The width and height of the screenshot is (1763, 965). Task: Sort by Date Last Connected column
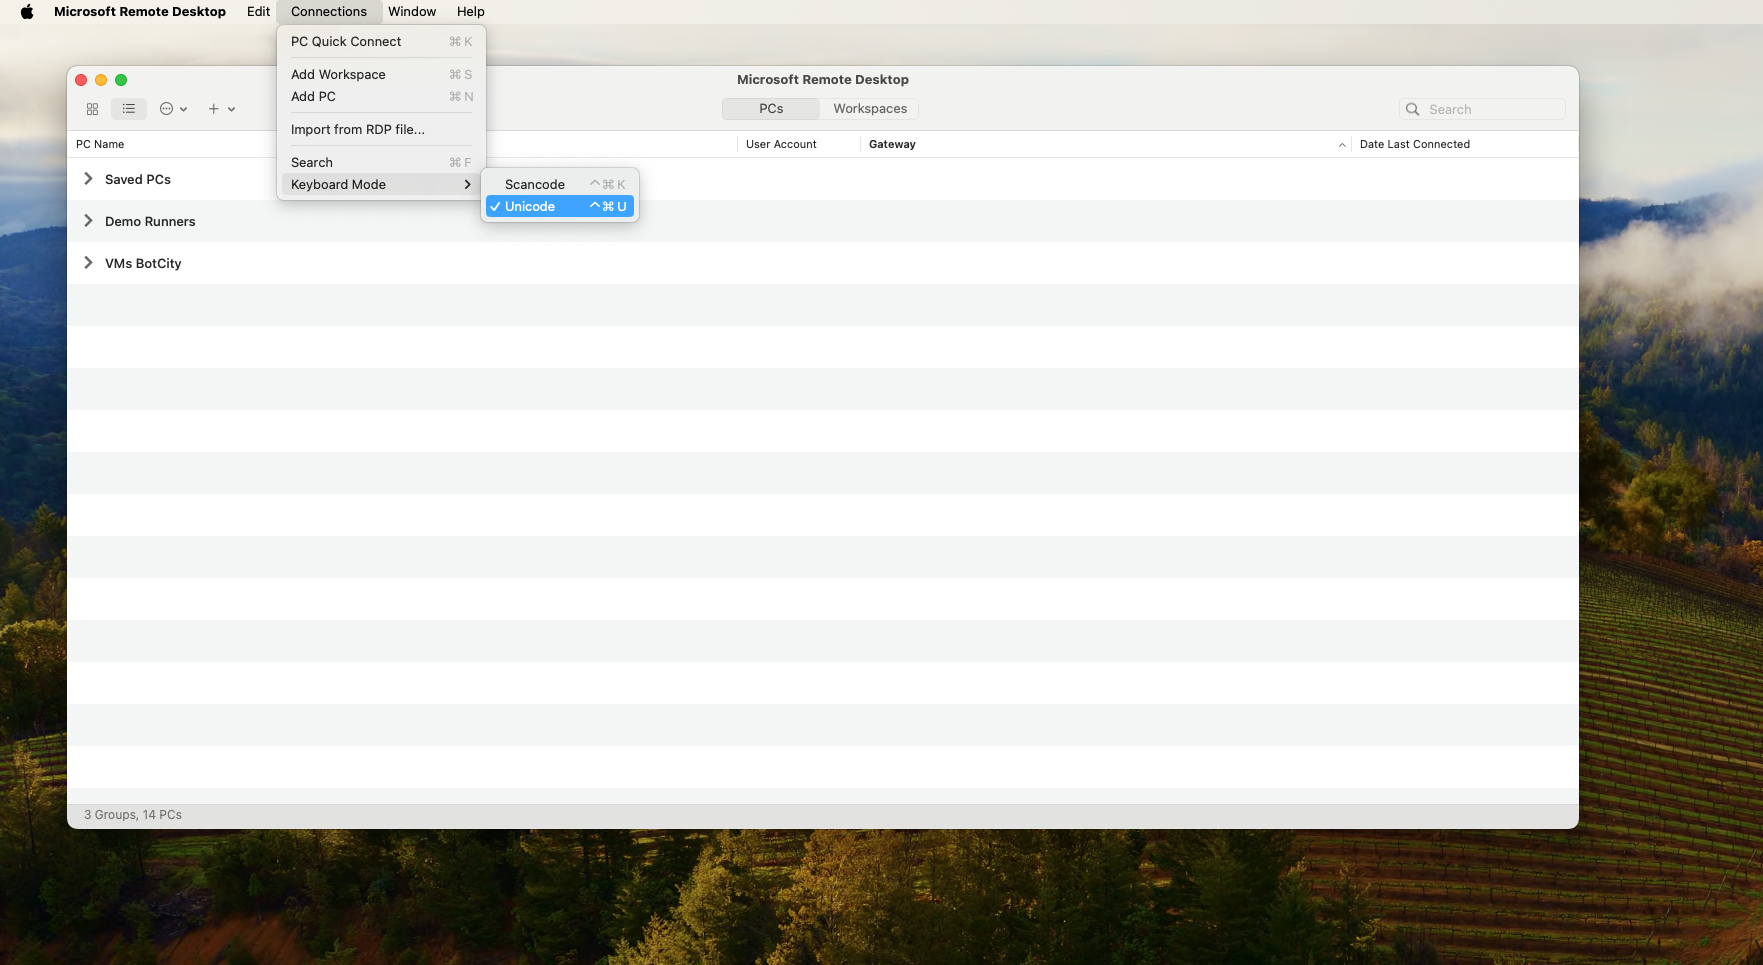tap(1415, 144)
